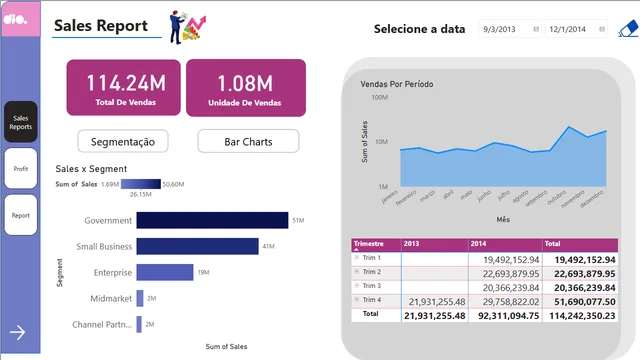Click the Sales x Segment chart title
This screenshot has width=640, height=360.
point(91,169)
